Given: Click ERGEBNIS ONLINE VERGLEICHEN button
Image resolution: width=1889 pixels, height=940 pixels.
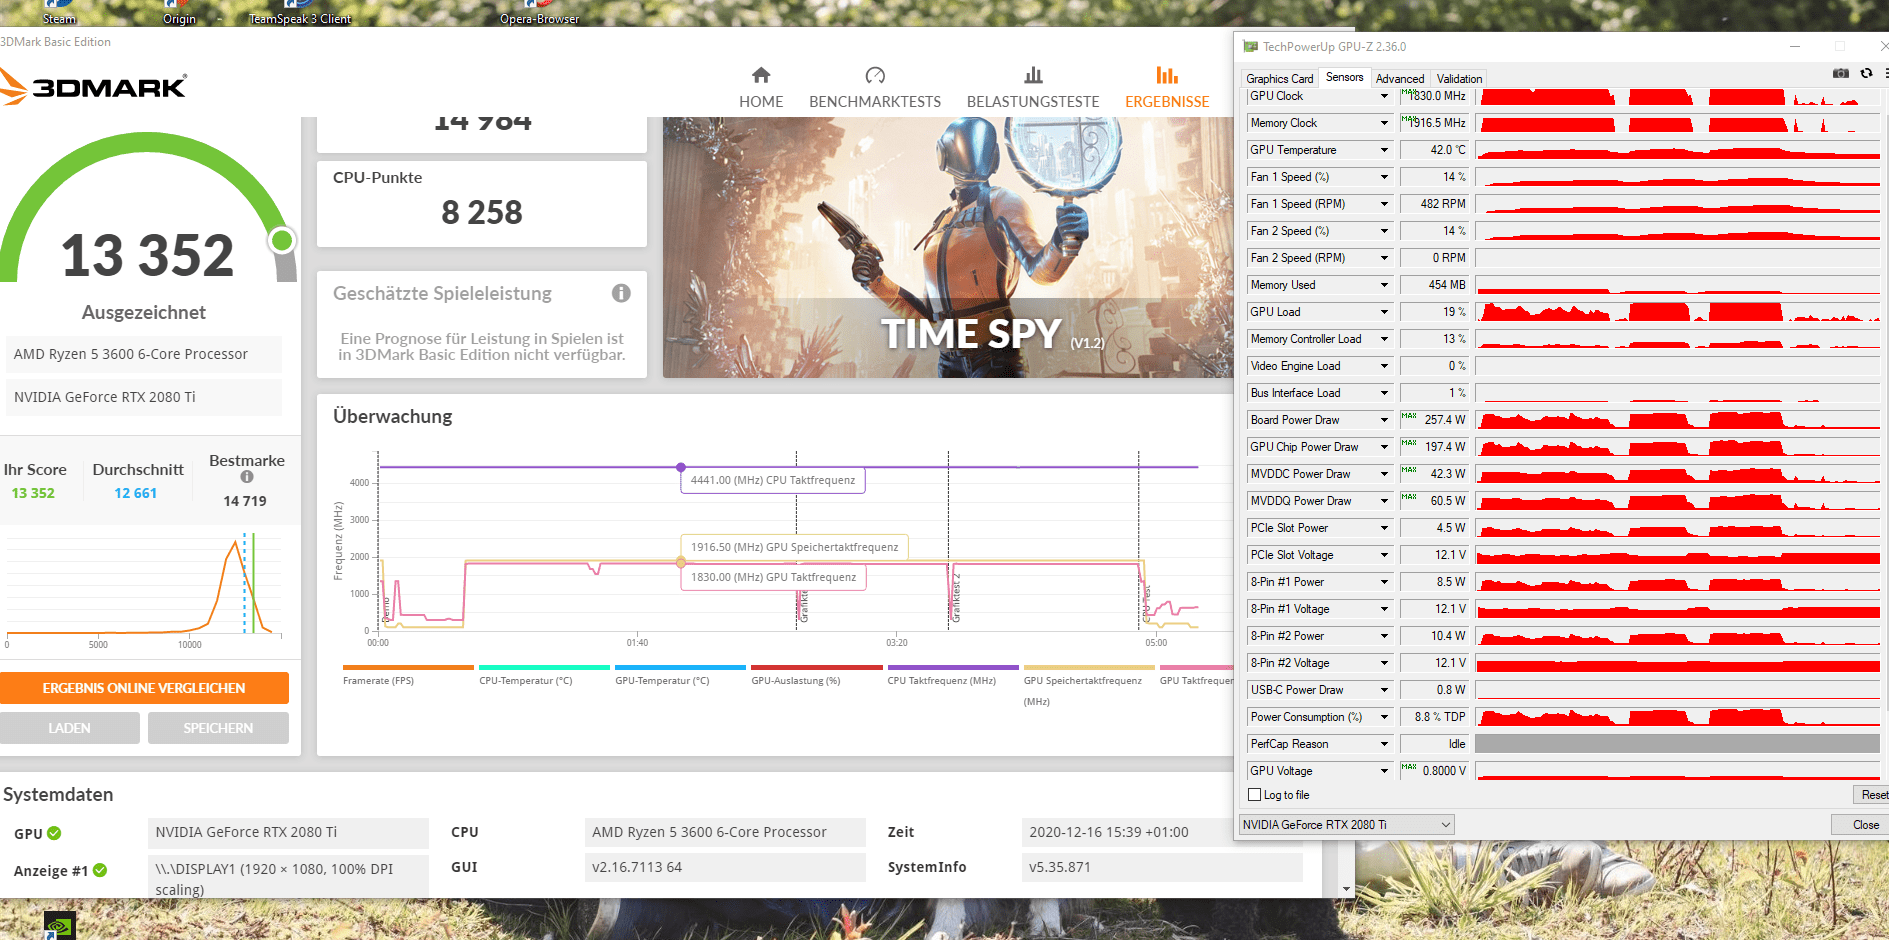Looking at the screenshot, I should [144, 688].
